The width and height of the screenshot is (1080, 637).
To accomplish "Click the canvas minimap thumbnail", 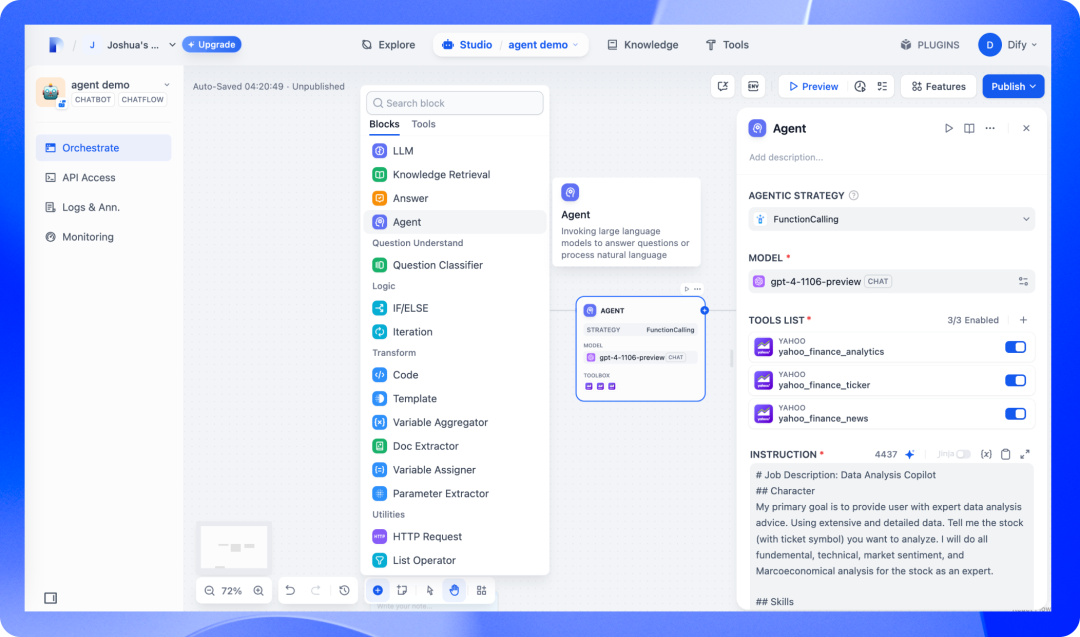I will click(x=234, y=547).
